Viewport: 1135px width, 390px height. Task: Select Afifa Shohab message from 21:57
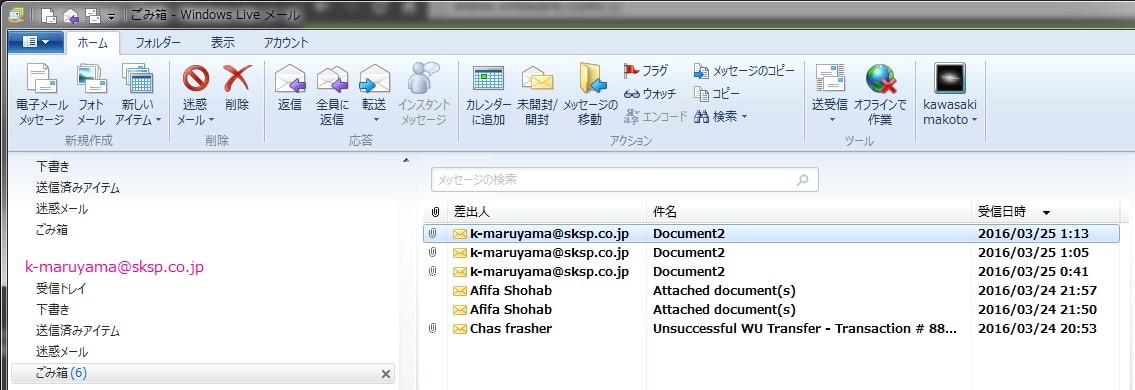coord(772,290)
